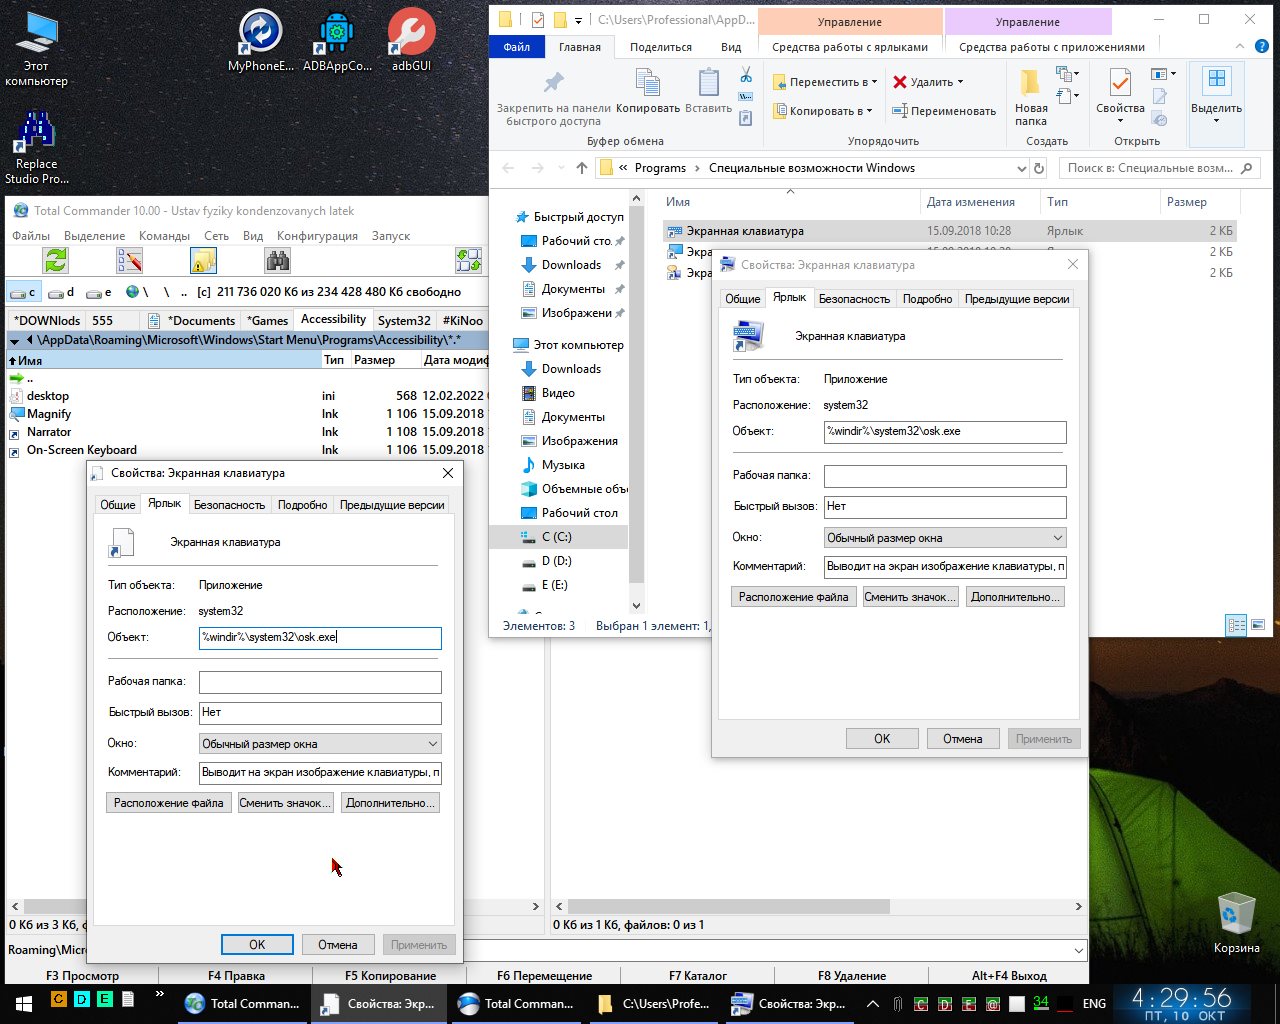Click the scissors cut icon in the ribbon

[x=745, y=75]
